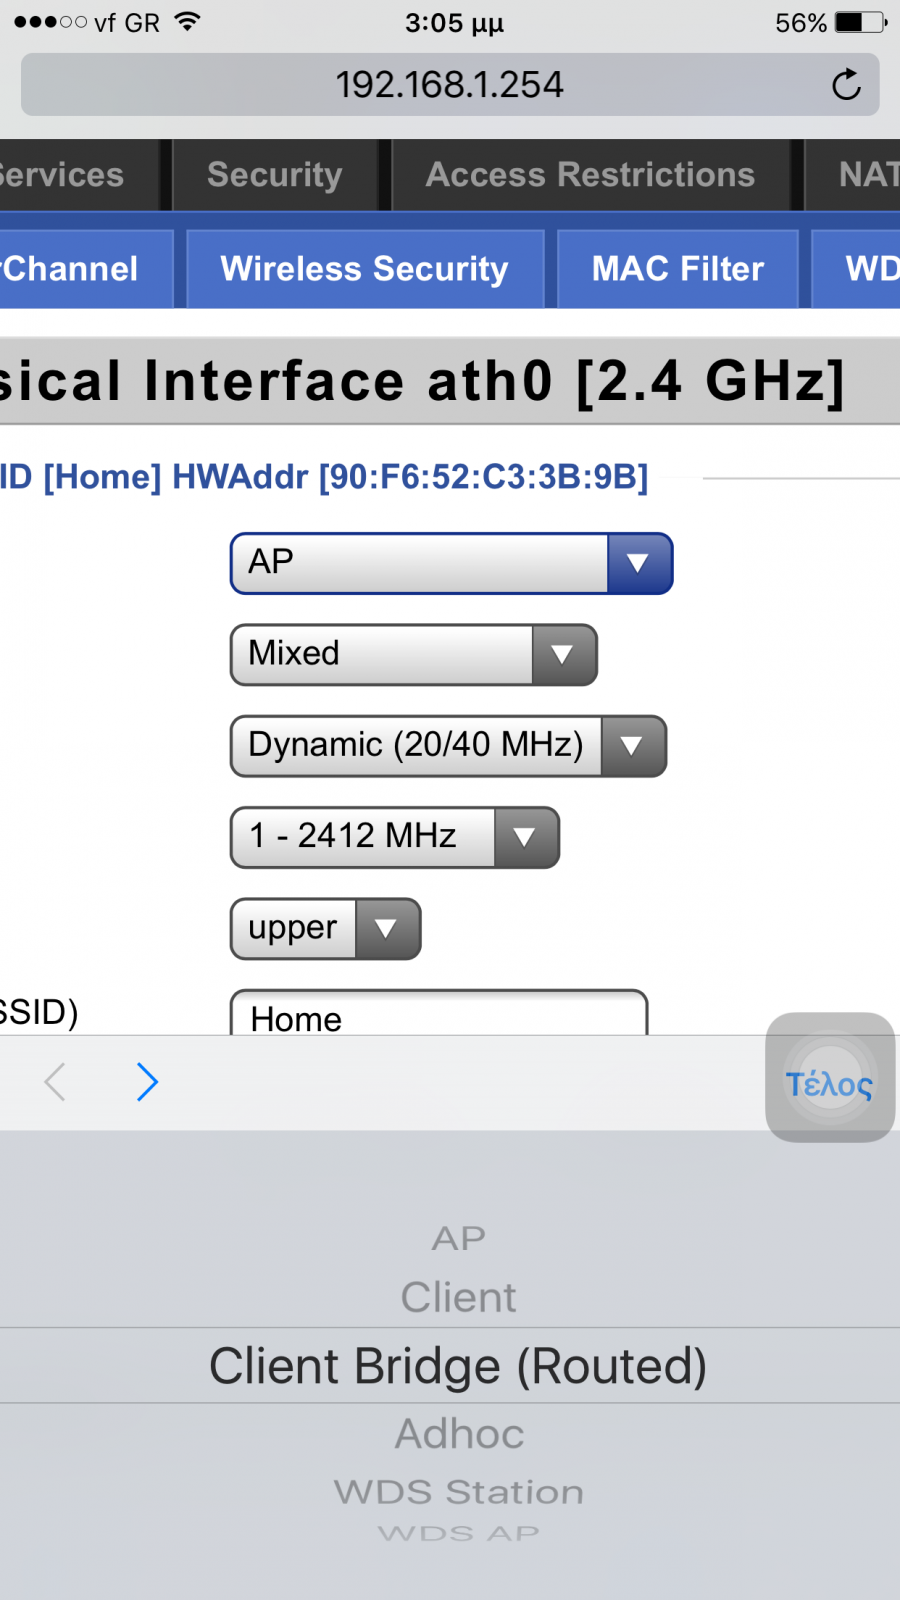Open the 1 - 2412 MHz channel dropdown
Viewport: 900px width, 1600px height.
[x=395, y=837]
